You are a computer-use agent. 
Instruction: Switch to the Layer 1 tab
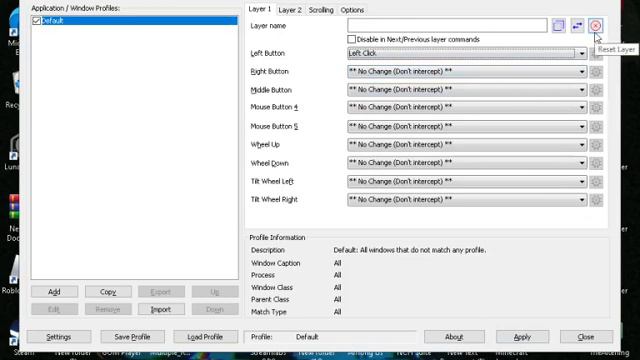[260, 9]
